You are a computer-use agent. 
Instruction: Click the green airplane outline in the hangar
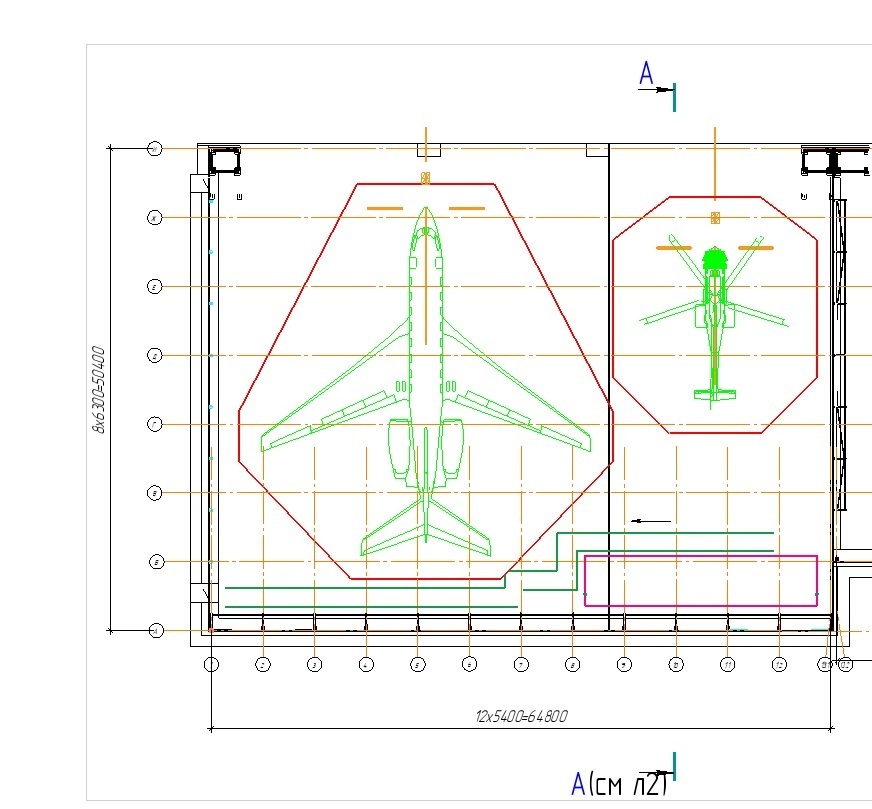click(426, 383)
